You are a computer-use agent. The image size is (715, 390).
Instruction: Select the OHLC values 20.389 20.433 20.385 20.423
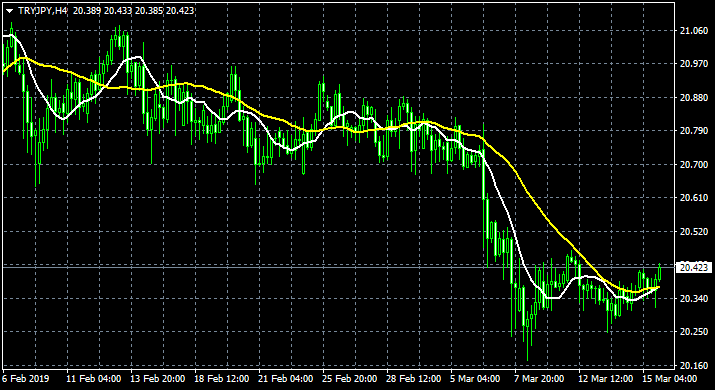click(x=134, y=10)
